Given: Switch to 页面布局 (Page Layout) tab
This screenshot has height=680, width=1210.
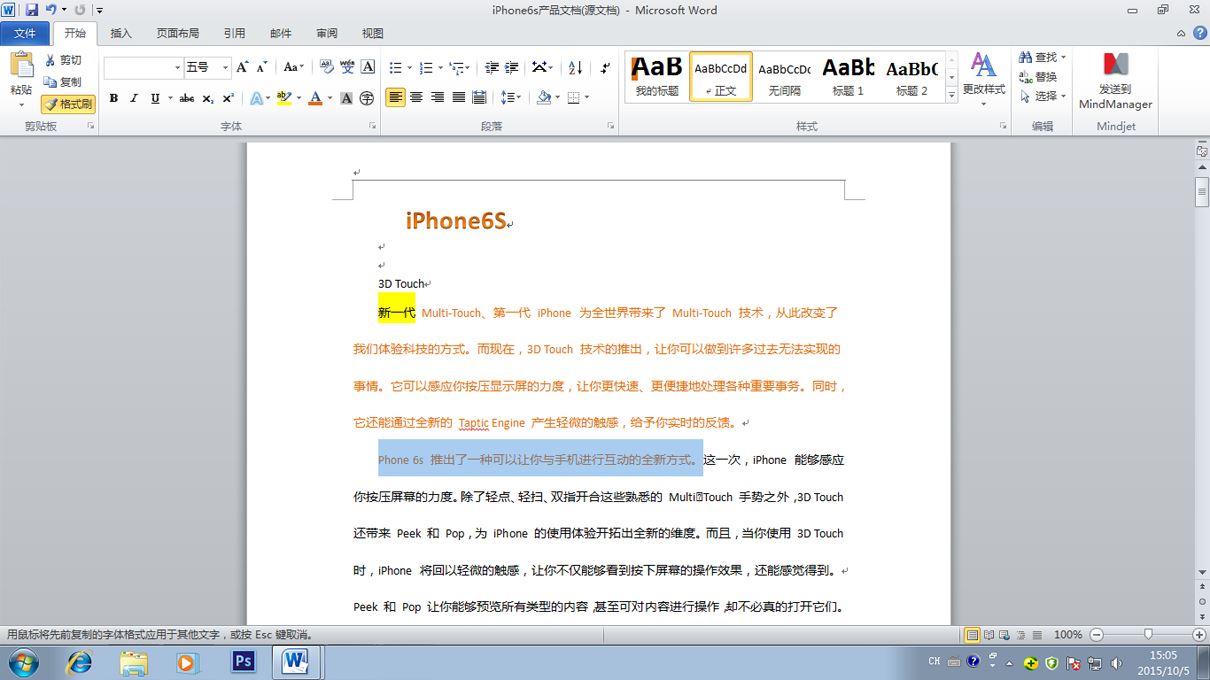Looking at the screenshot, I should [177, 33].
